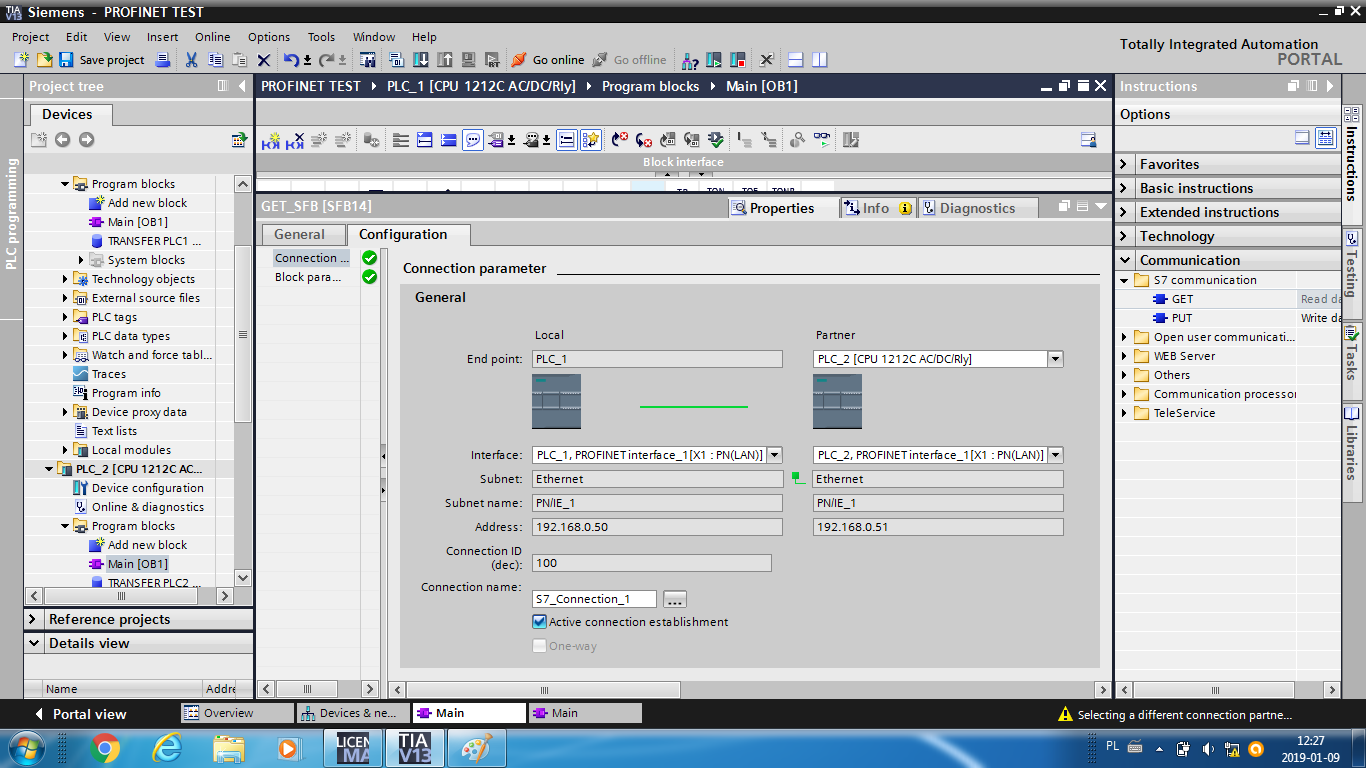Select the GET instruction in S7 communication

pyautogui.click(x=1182, y=299)
